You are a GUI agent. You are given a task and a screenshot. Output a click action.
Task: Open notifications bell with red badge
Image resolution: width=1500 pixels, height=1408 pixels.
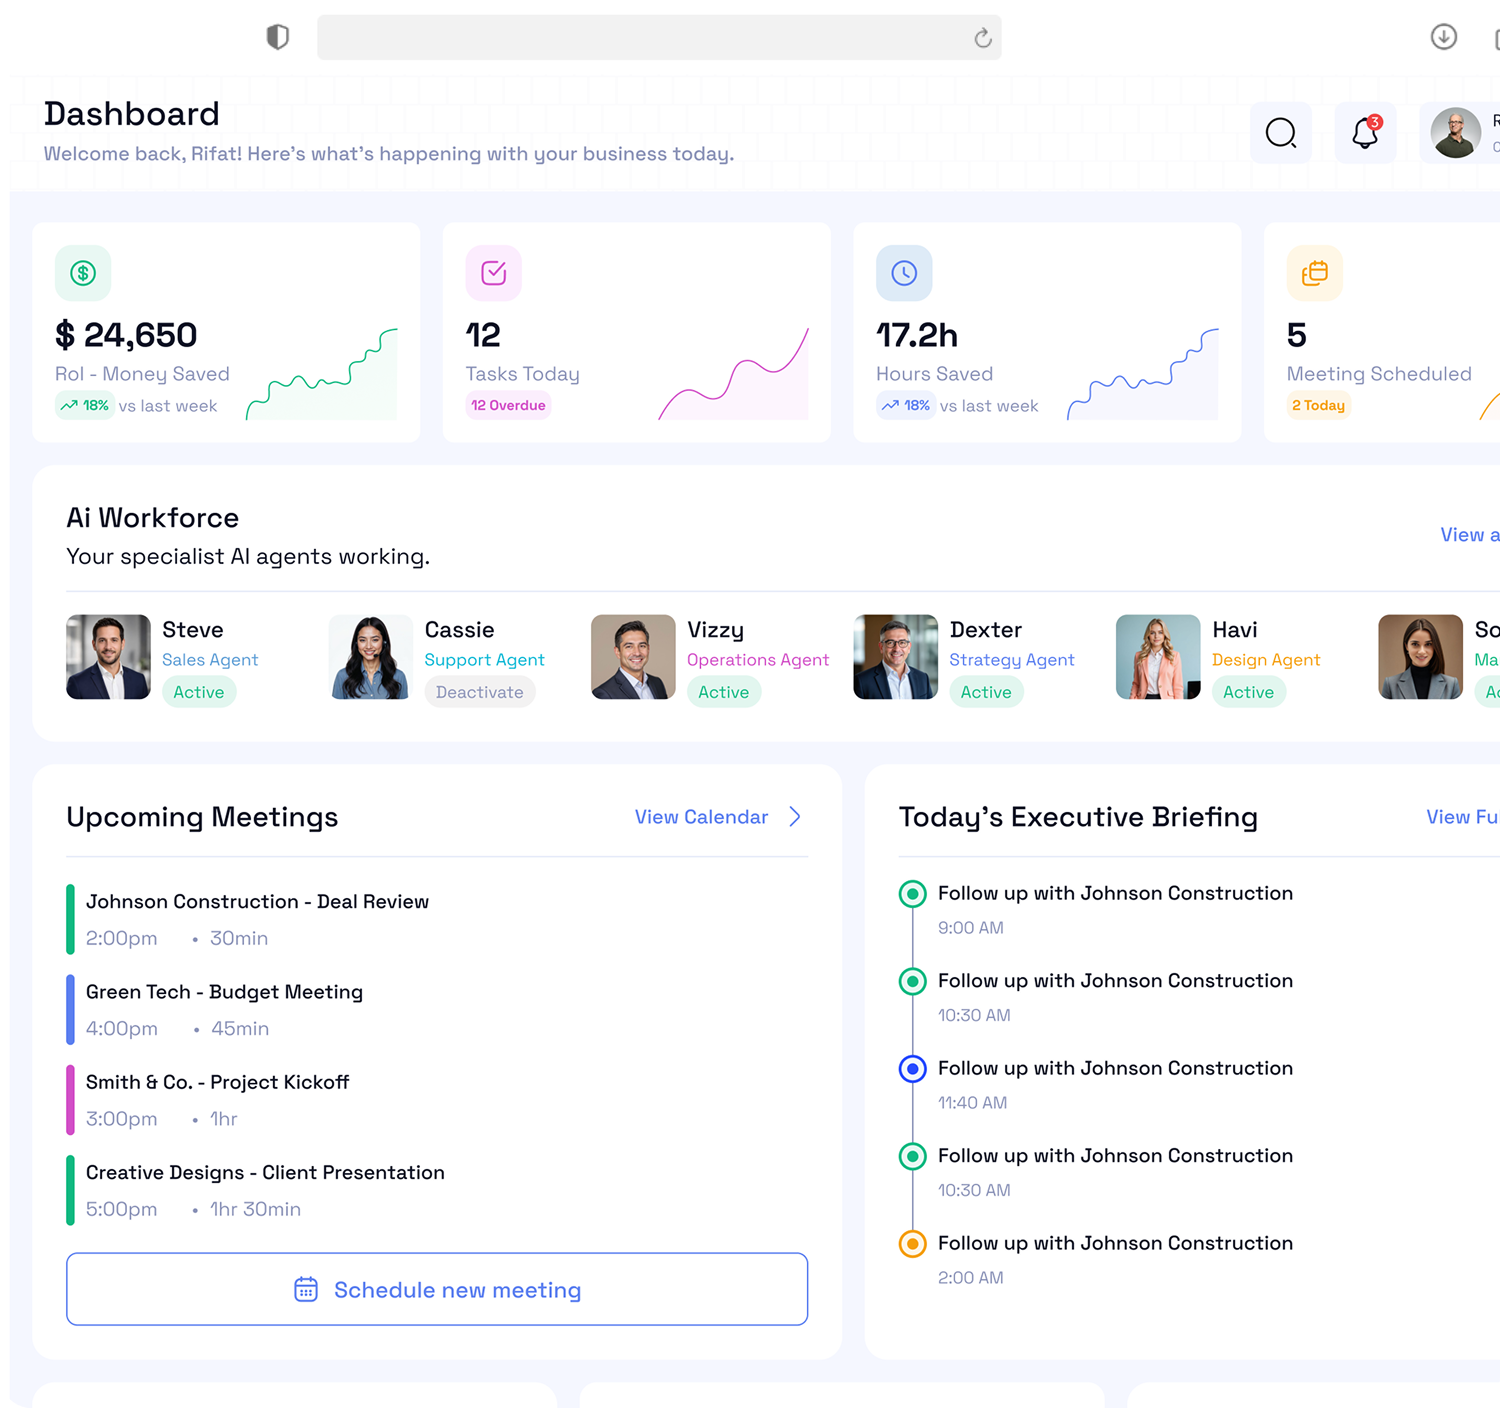pos(1366,133)
